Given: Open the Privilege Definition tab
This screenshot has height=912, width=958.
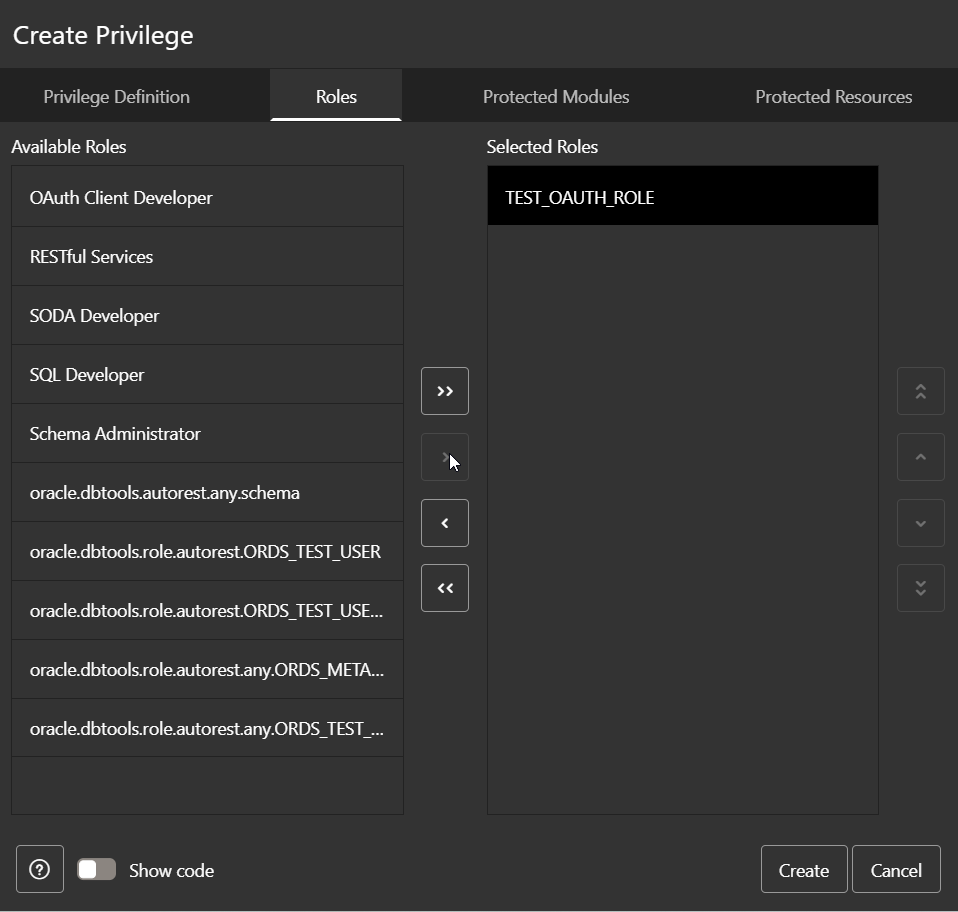Looking at the screenshot, I should pyautogui.click(x=116, y=95).
